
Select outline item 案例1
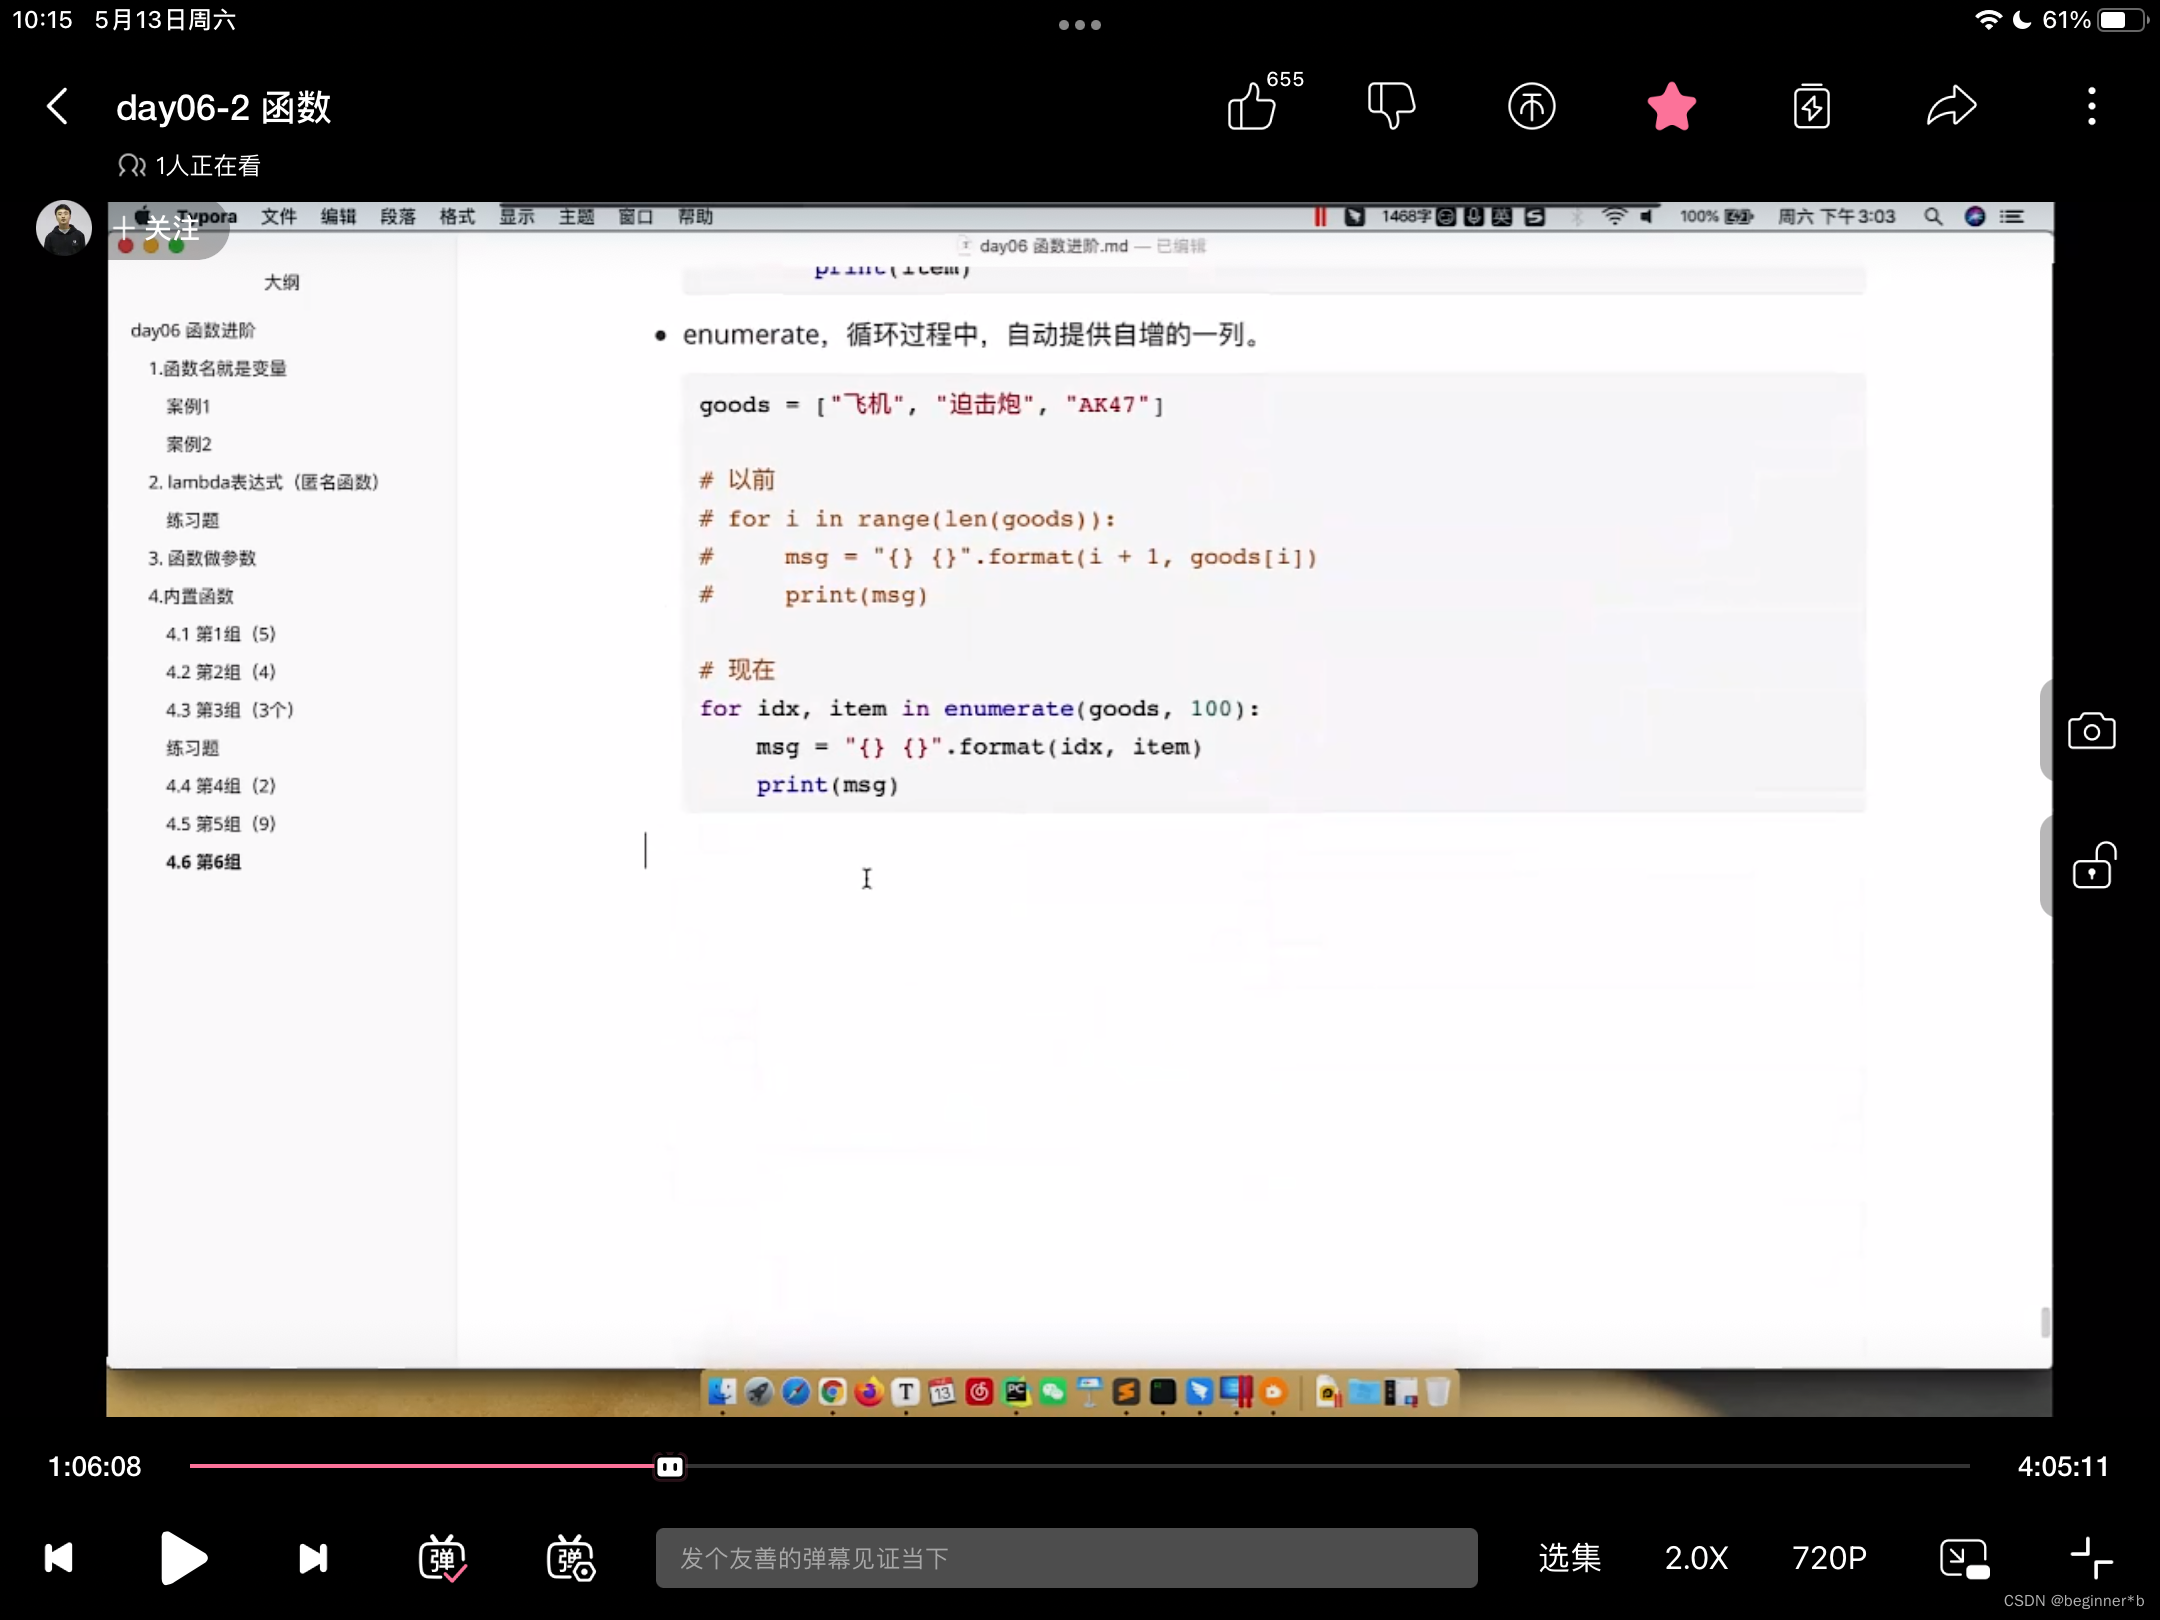[x=188, y=406]
